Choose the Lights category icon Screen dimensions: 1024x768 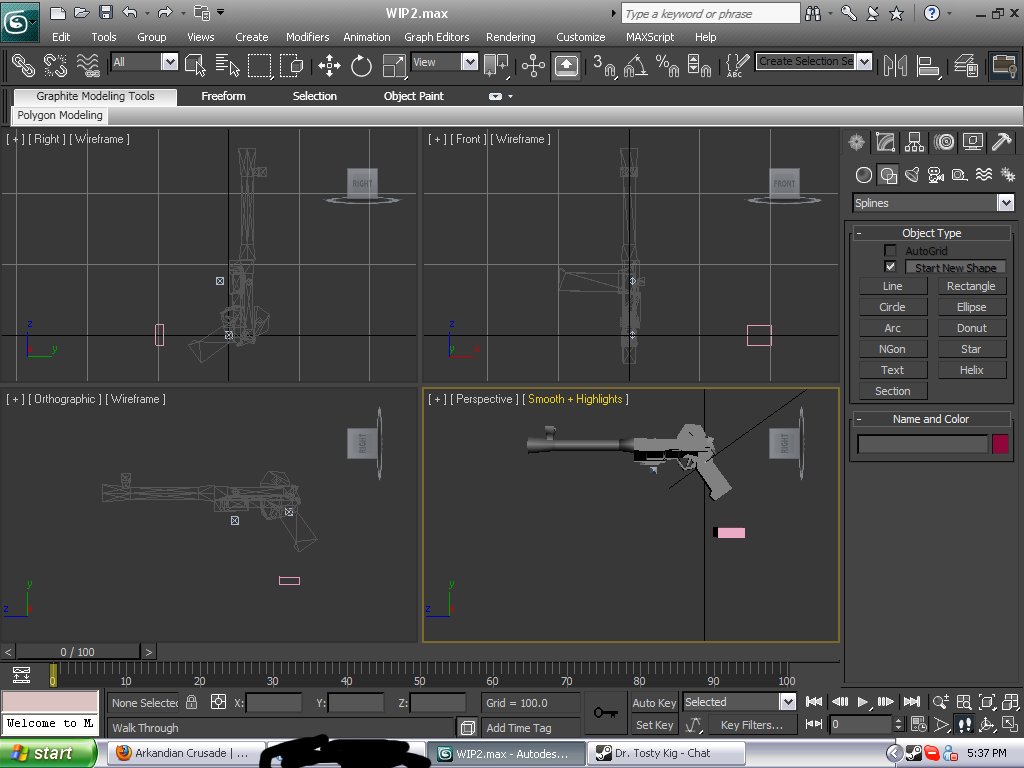(912, 175)
